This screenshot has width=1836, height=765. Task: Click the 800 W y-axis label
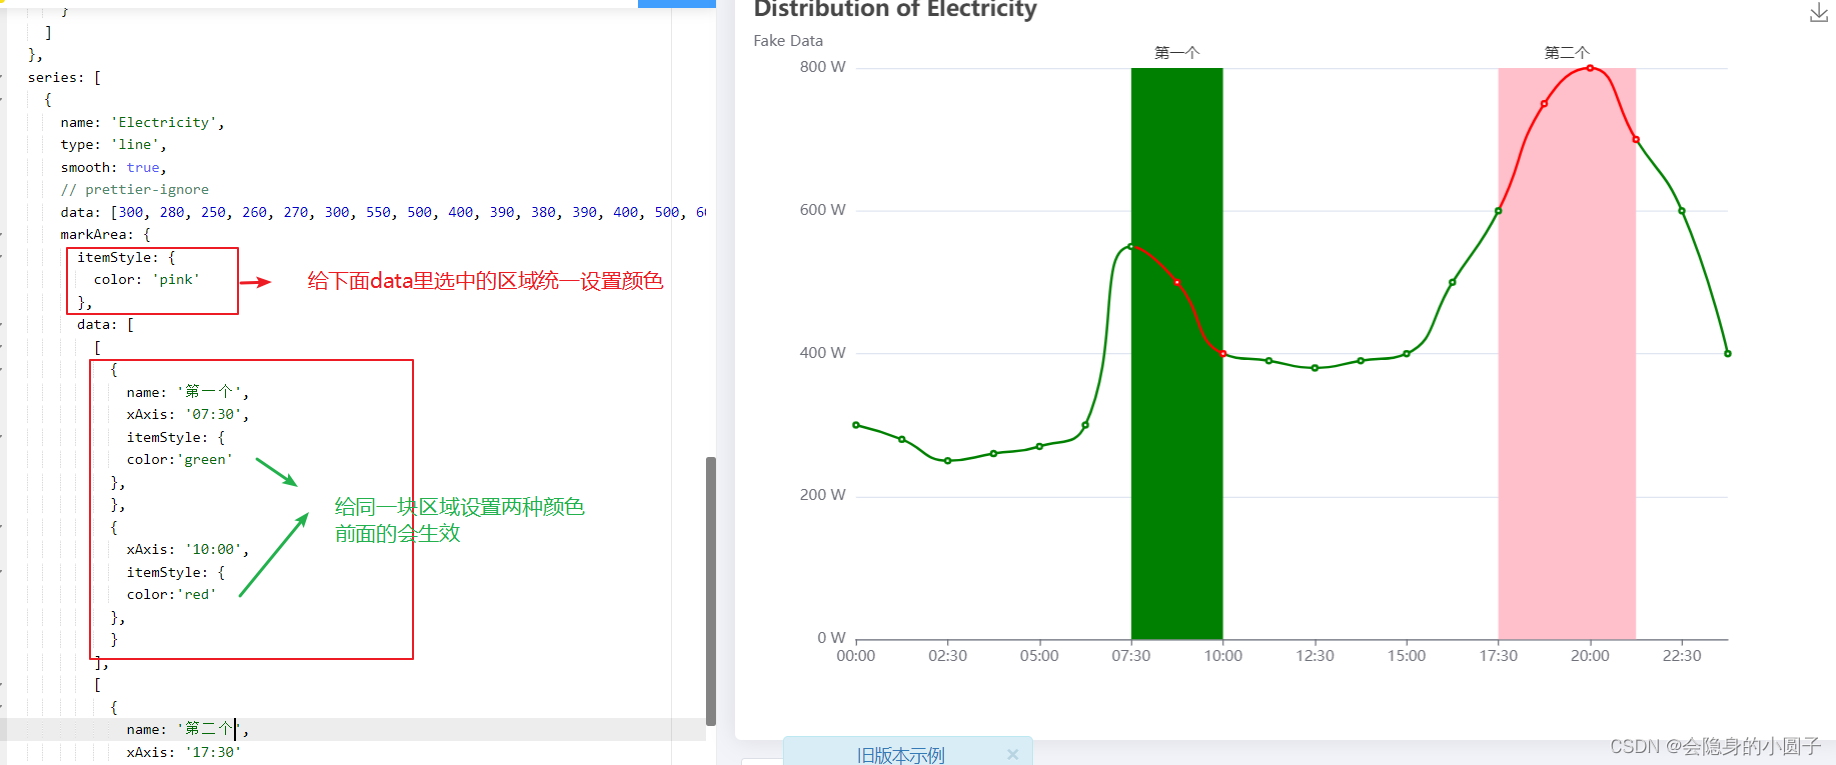point(822,67)
